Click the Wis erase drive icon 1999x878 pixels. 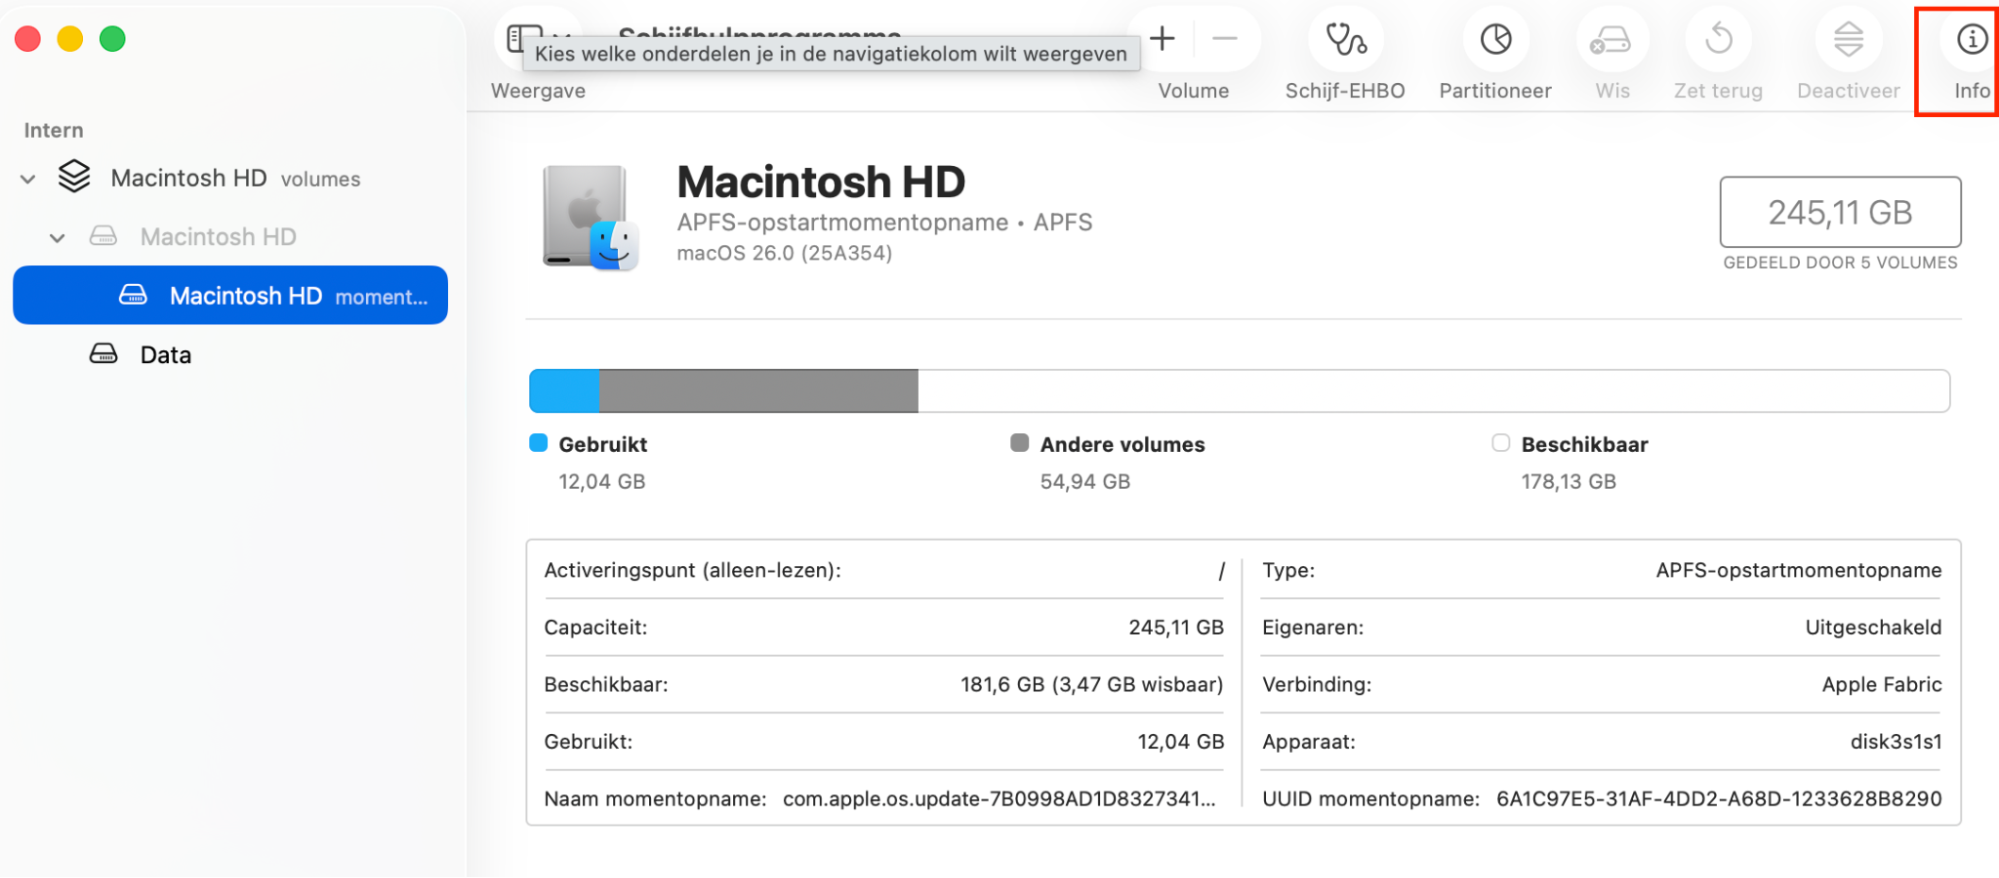tap(1611, 40)
